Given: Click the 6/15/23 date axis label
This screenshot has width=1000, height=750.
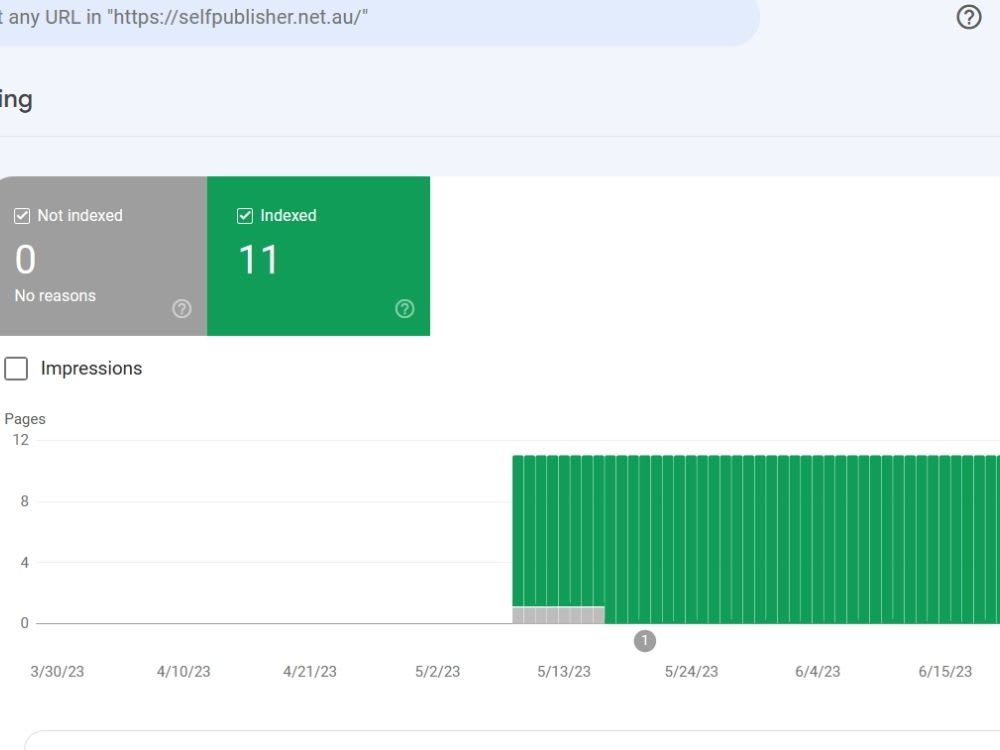Looking at the screenshot, I should (x=945, y=672).
